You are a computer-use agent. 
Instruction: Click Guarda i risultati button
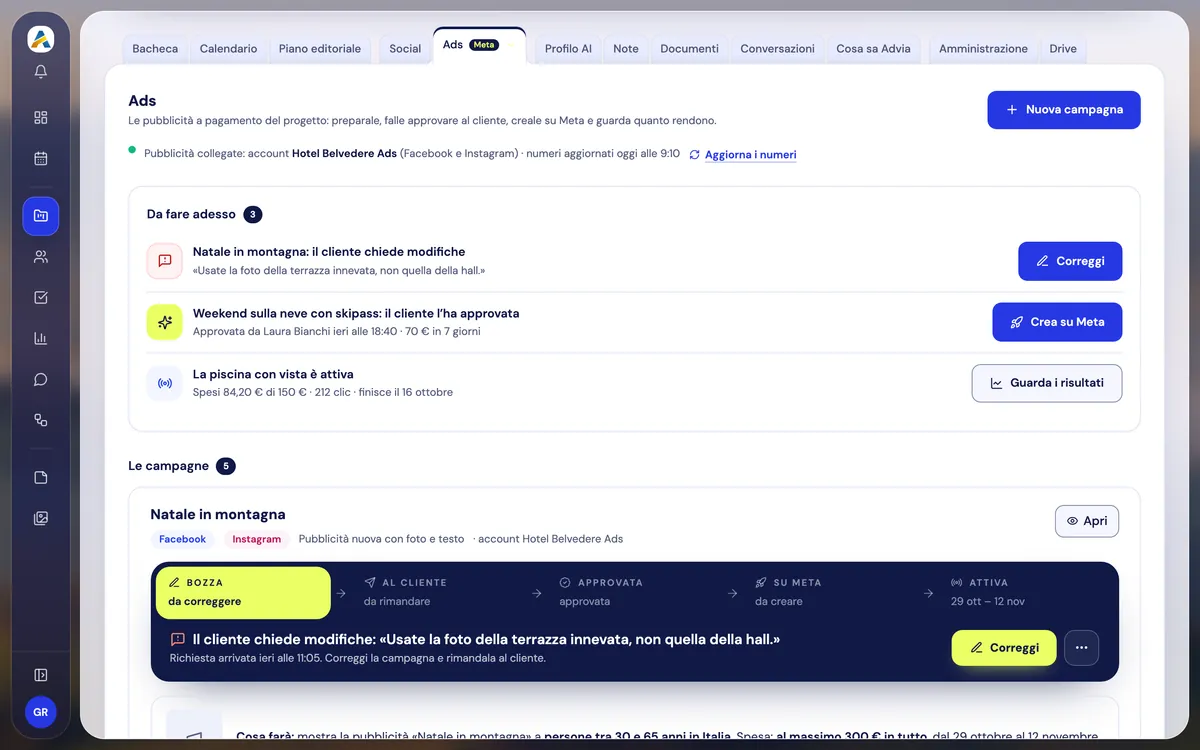[1046, 383]
